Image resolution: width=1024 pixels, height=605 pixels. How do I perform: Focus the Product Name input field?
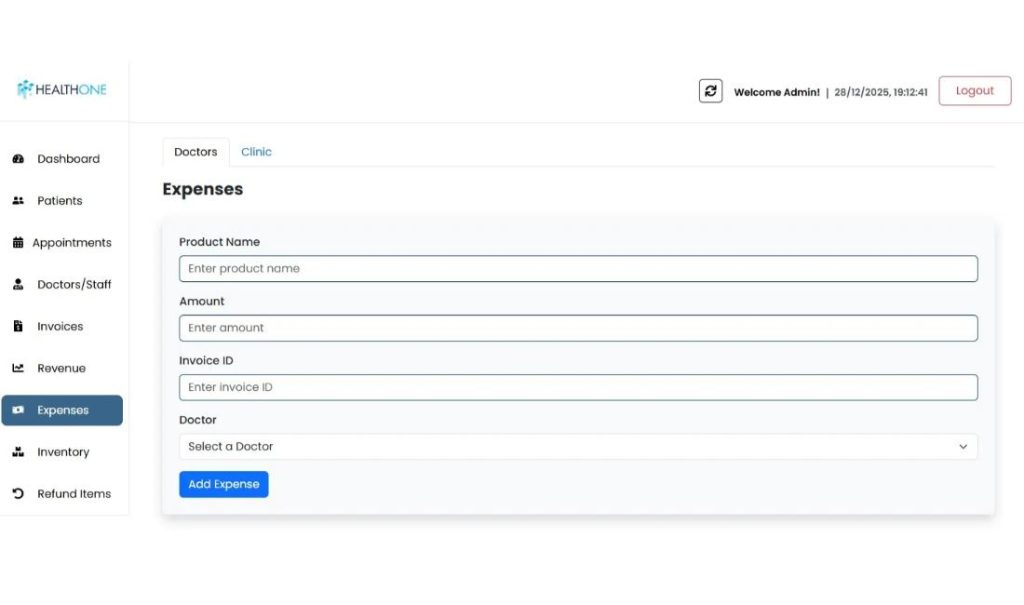click(577, 269)
